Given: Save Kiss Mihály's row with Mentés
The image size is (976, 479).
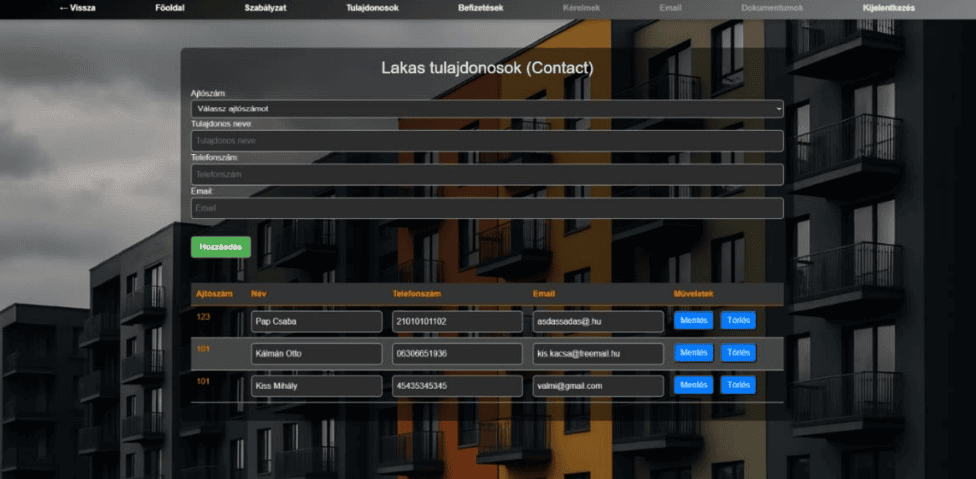Looking at the screenshot, I should (693, 385).
